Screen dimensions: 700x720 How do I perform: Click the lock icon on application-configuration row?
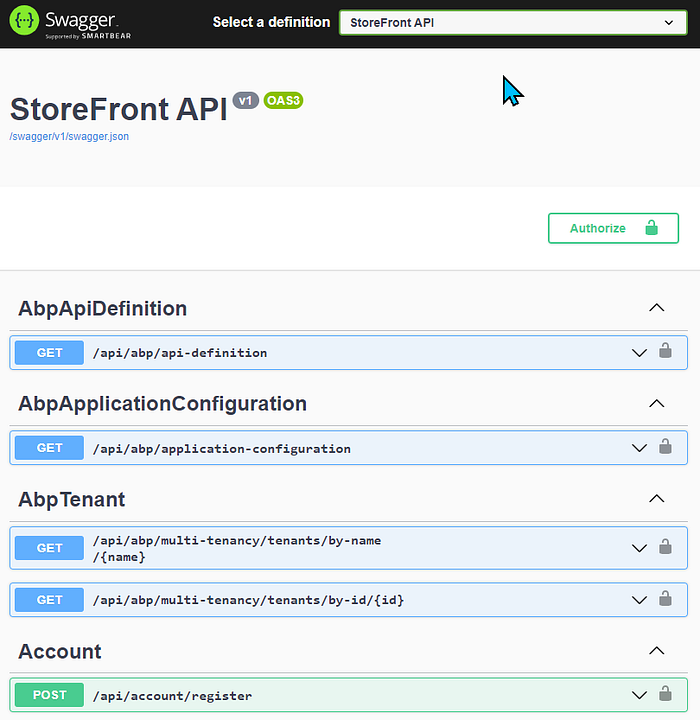[665, 446]
